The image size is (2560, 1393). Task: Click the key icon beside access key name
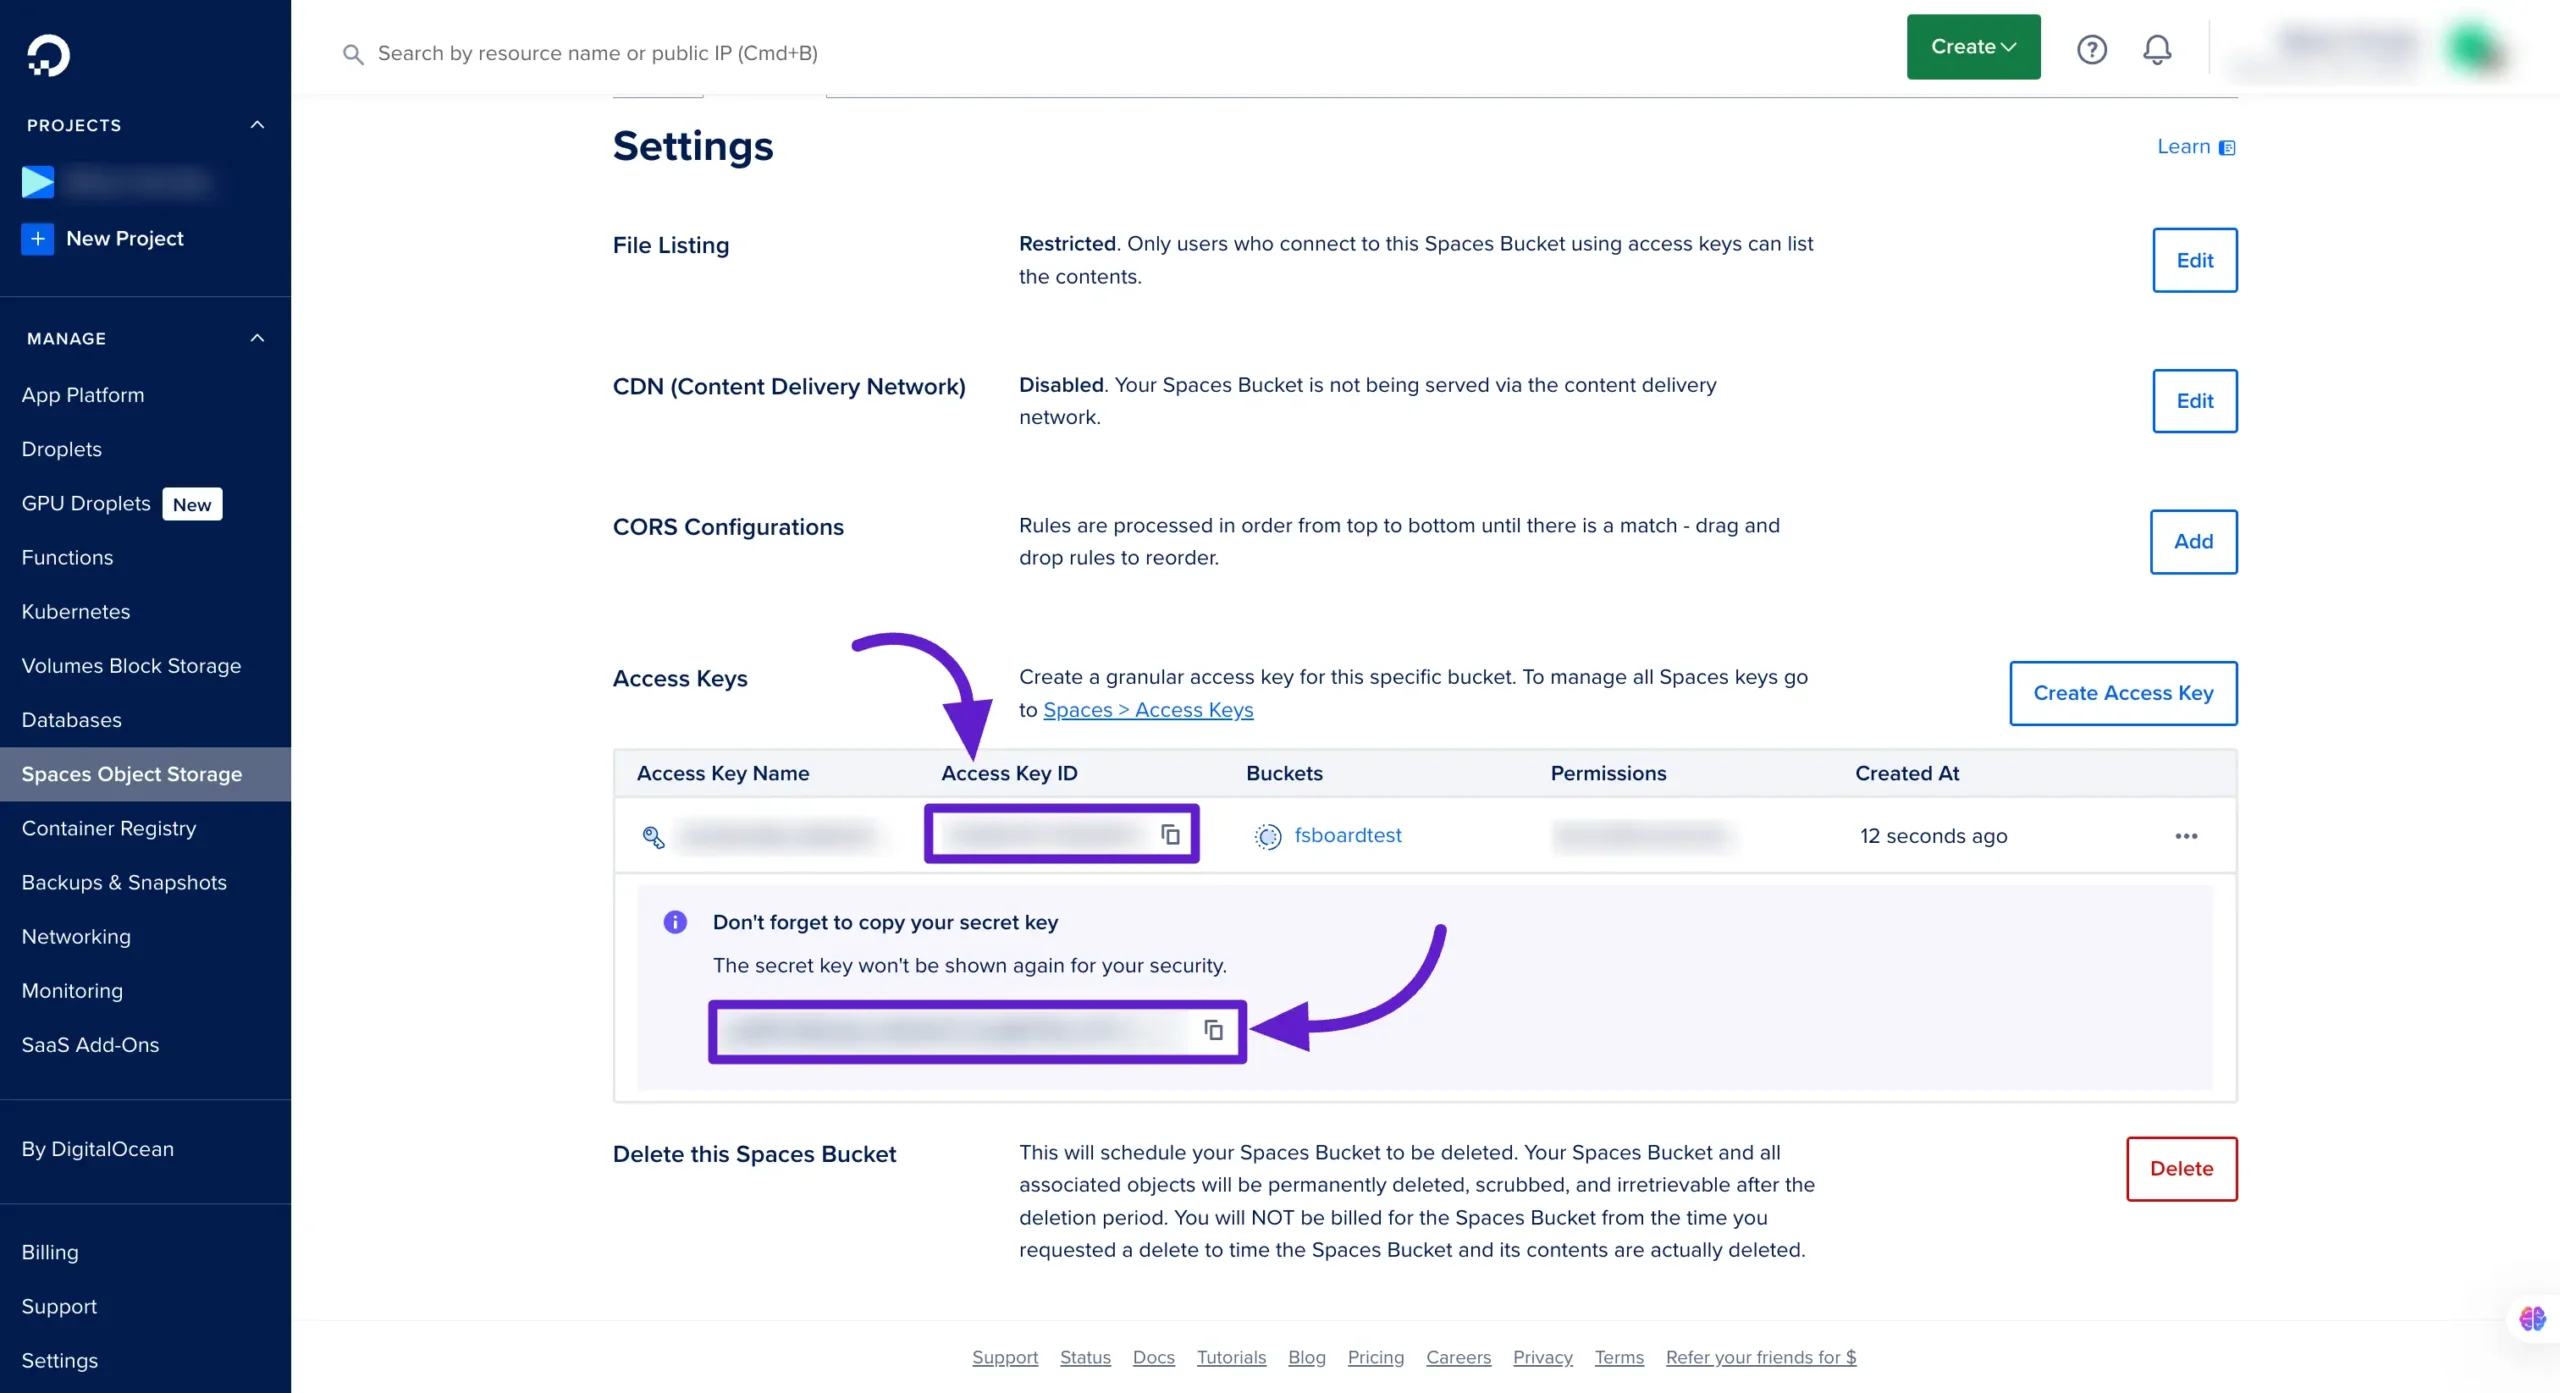tap(653, 837)
